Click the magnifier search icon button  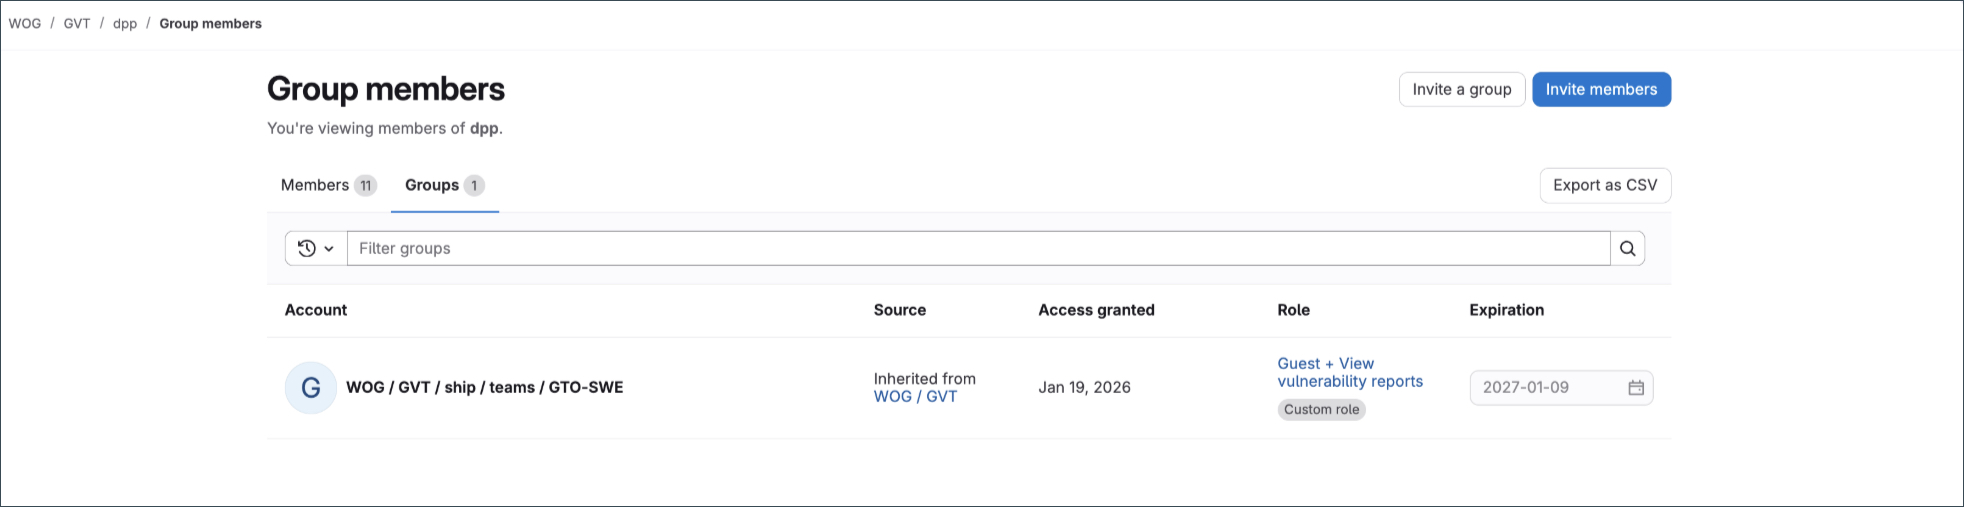point(1627,248)
